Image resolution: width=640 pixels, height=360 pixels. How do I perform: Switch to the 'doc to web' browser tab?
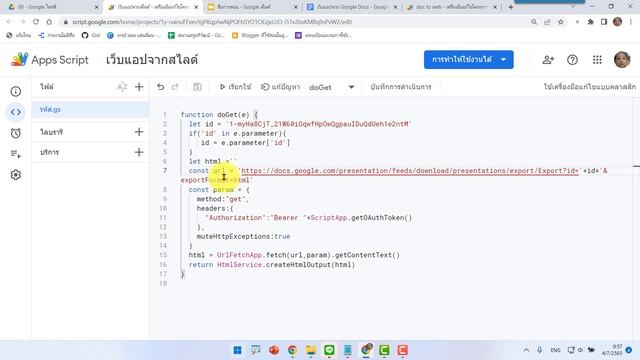coord(451,7)
